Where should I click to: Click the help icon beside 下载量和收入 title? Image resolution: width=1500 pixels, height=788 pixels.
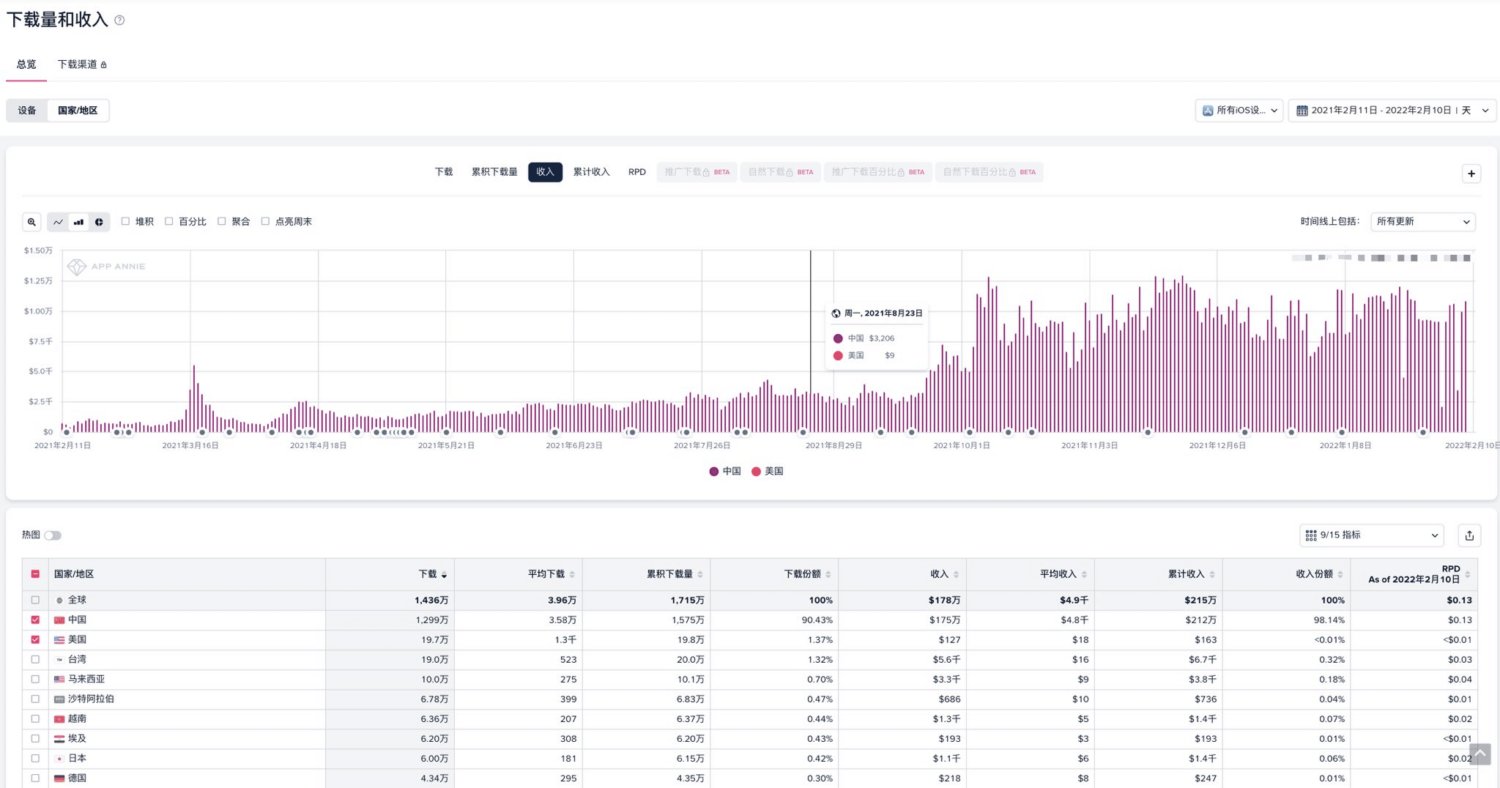120,20
